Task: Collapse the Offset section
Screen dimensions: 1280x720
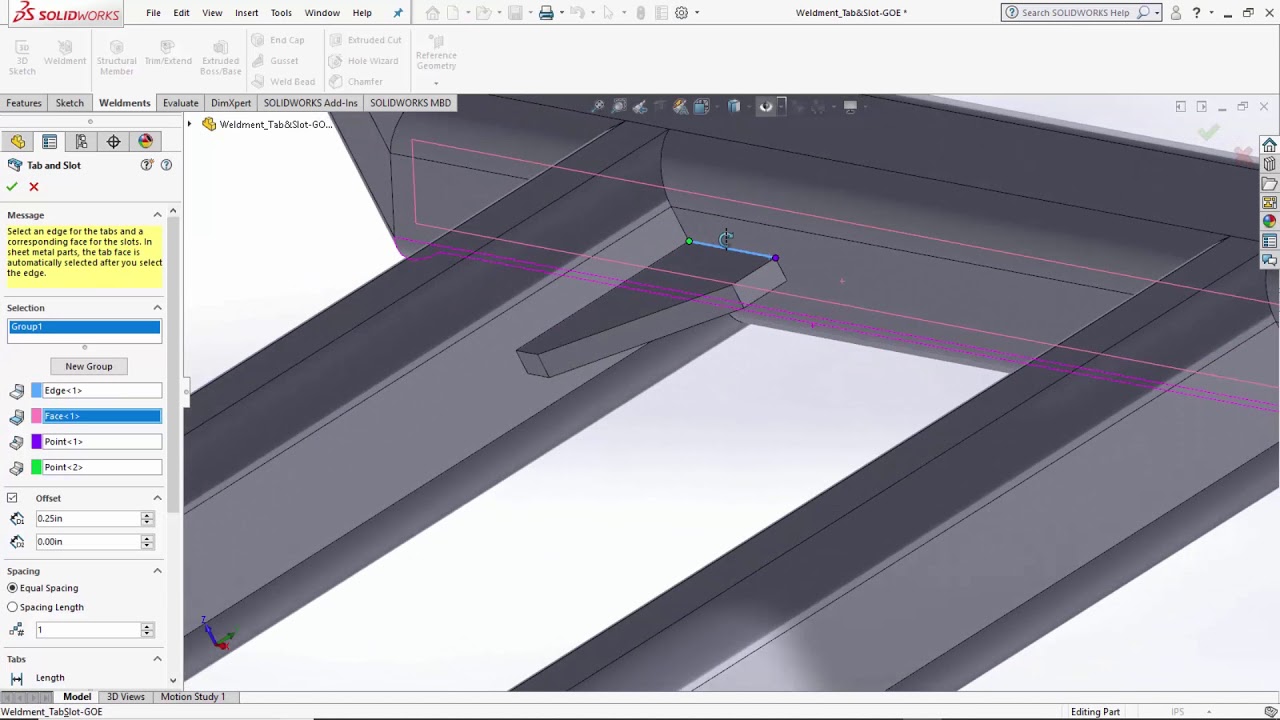Action: click(157, 498)
